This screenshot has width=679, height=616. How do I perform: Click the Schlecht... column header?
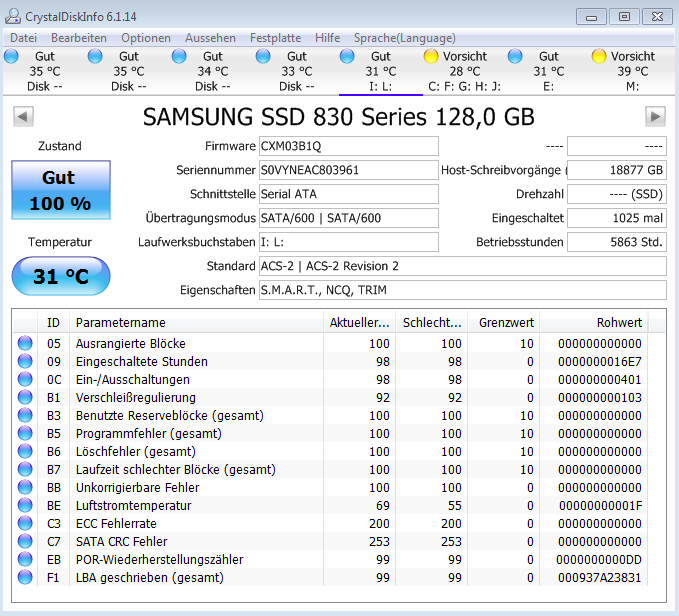click(432, 323)
